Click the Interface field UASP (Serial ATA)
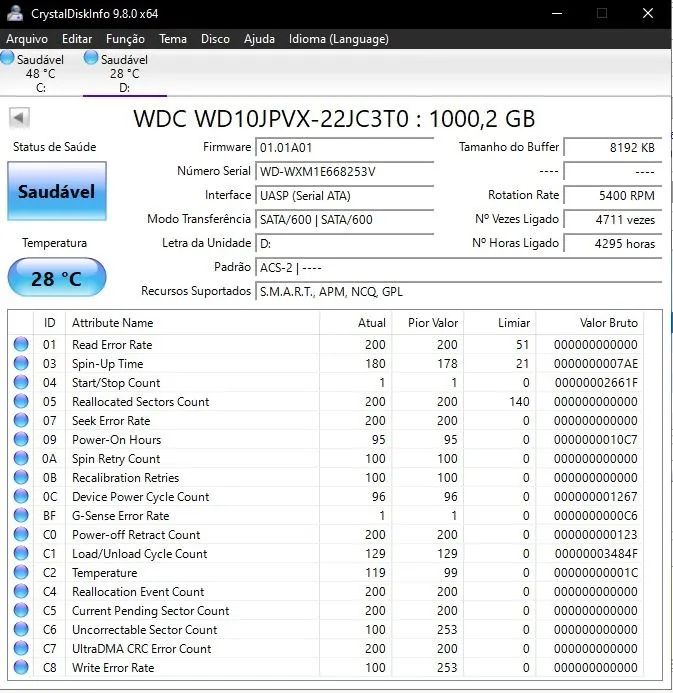Viewport: 673px width, 693px height. click(345, 195)
